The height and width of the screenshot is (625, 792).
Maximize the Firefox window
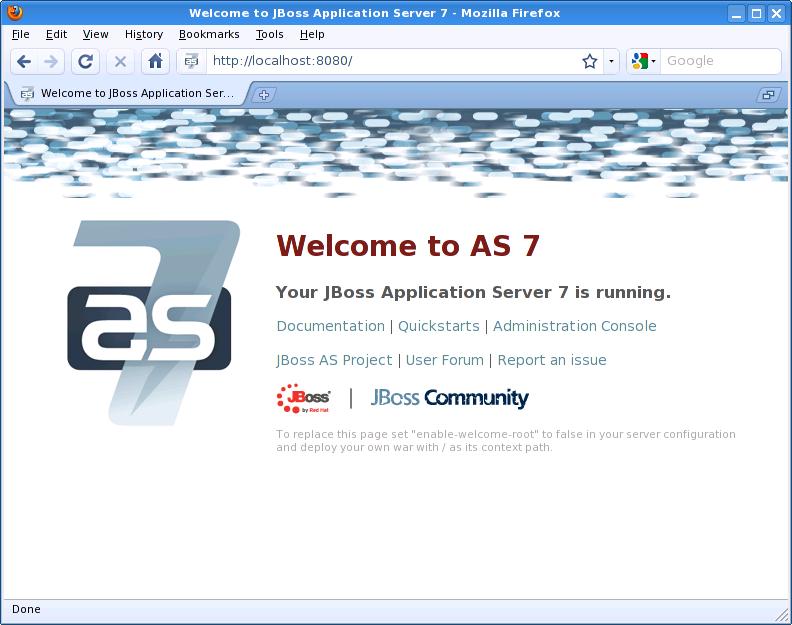pyautogui.click(x=756, y=13)
